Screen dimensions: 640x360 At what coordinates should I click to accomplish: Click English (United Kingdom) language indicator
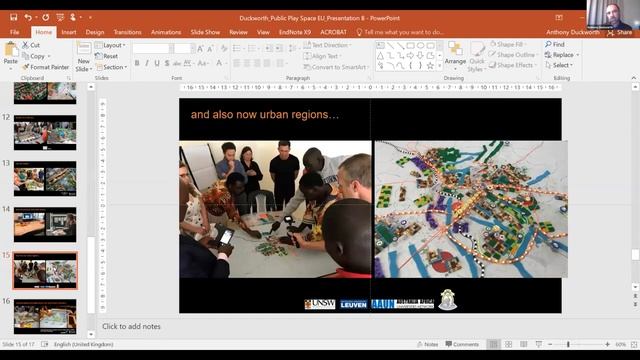(84, 344)
